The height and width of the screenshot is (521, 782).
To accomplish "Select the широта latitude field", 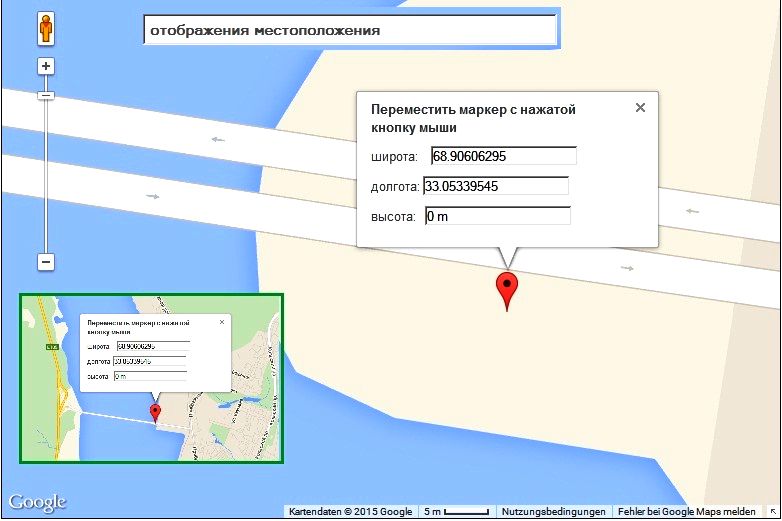I will (503, 156).
